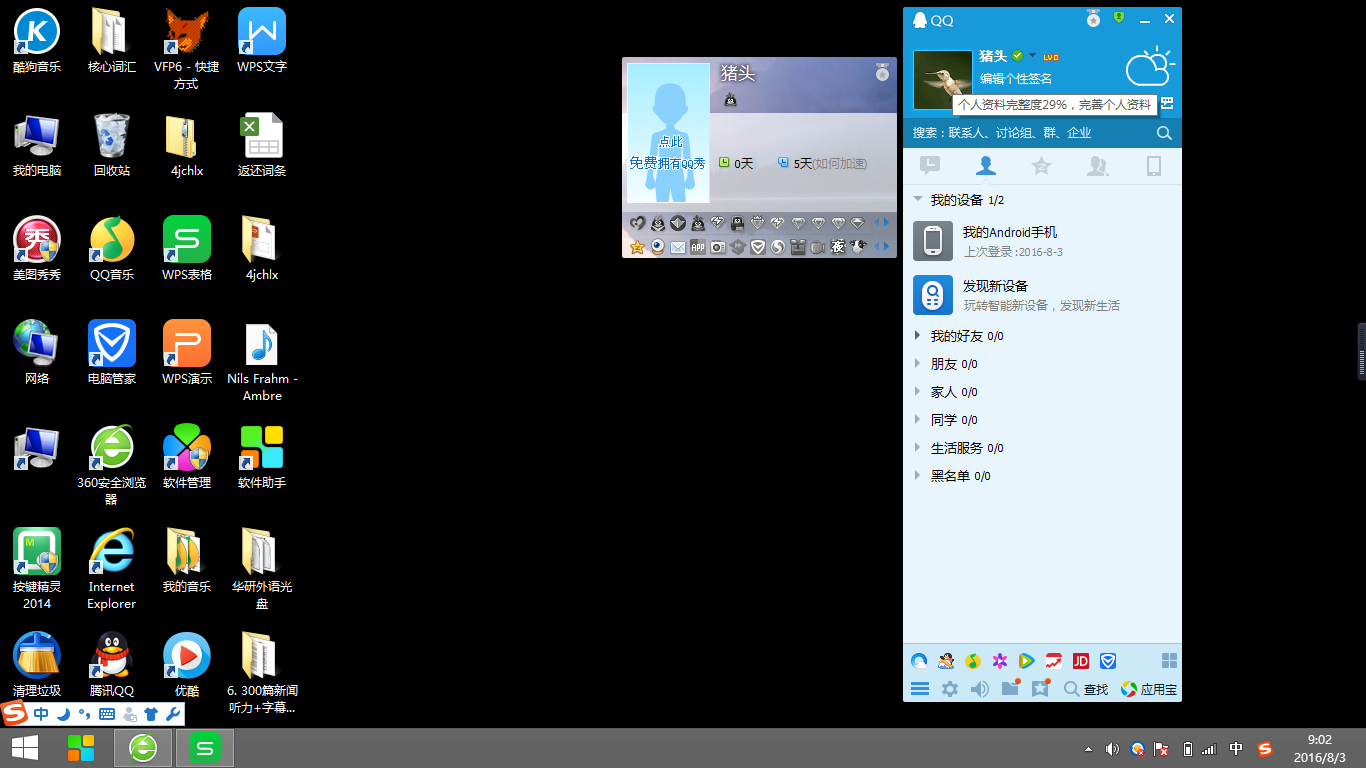Toggle Sogou punctuation mode

84,714
